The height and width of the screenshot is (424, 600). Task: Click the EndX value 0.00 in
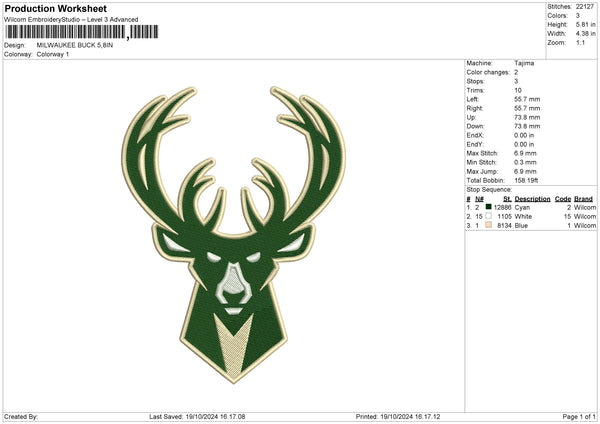coord(524,135)
